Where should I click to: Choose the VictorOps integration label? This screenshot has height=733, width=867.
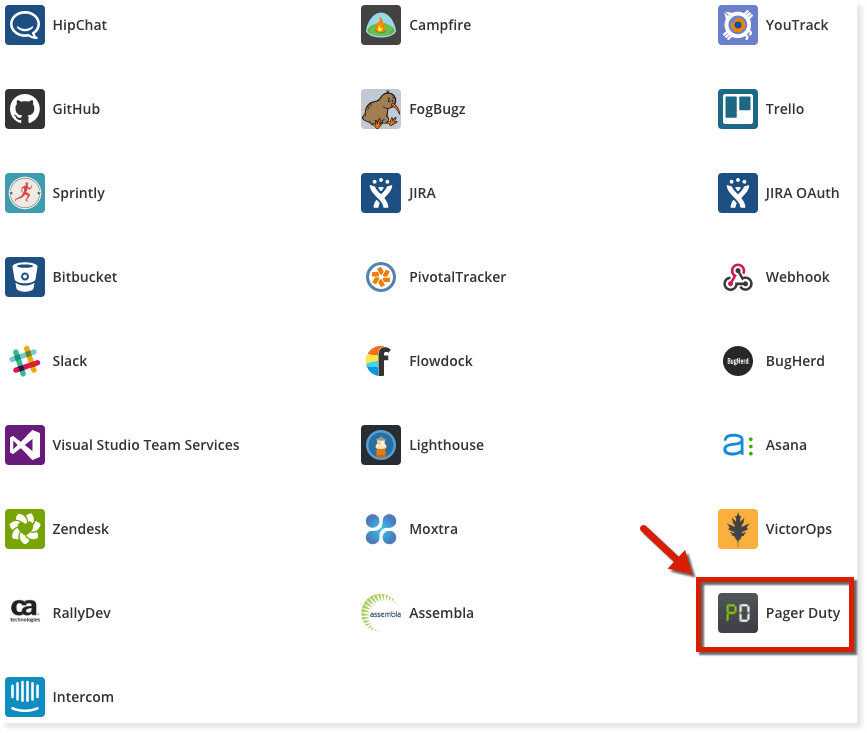click(798, 529)
